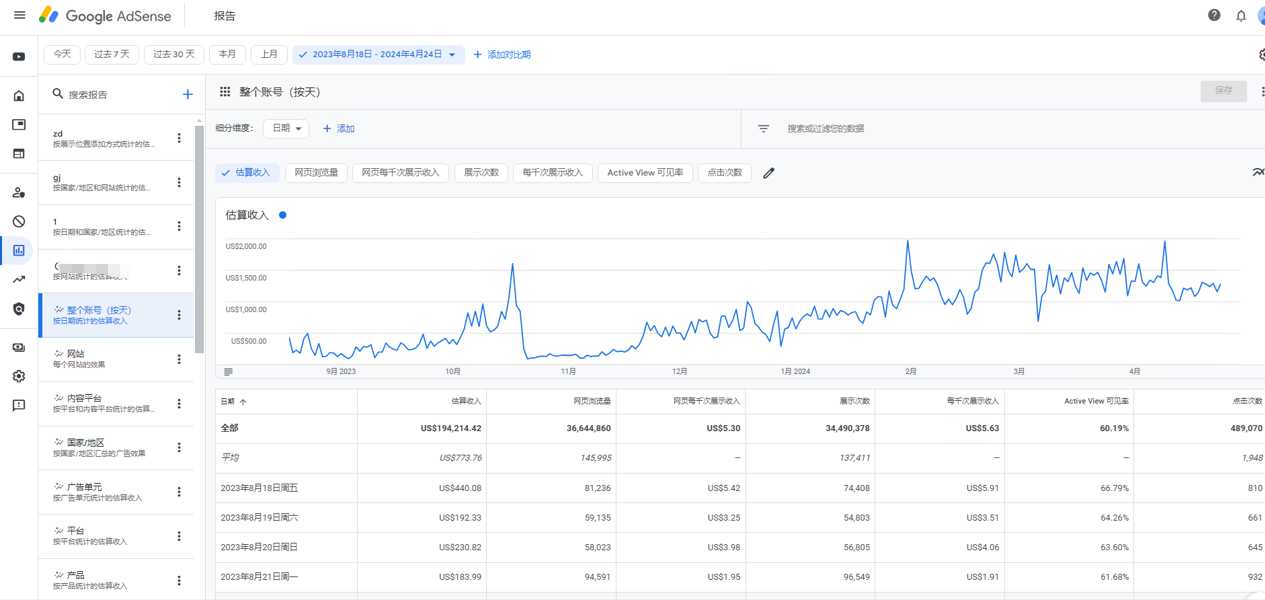Image resolution: width=1265 pixels, height=600 pixels.
Task: Toggle the 每千次展示收入 metric chip
Action: [552, 173]
